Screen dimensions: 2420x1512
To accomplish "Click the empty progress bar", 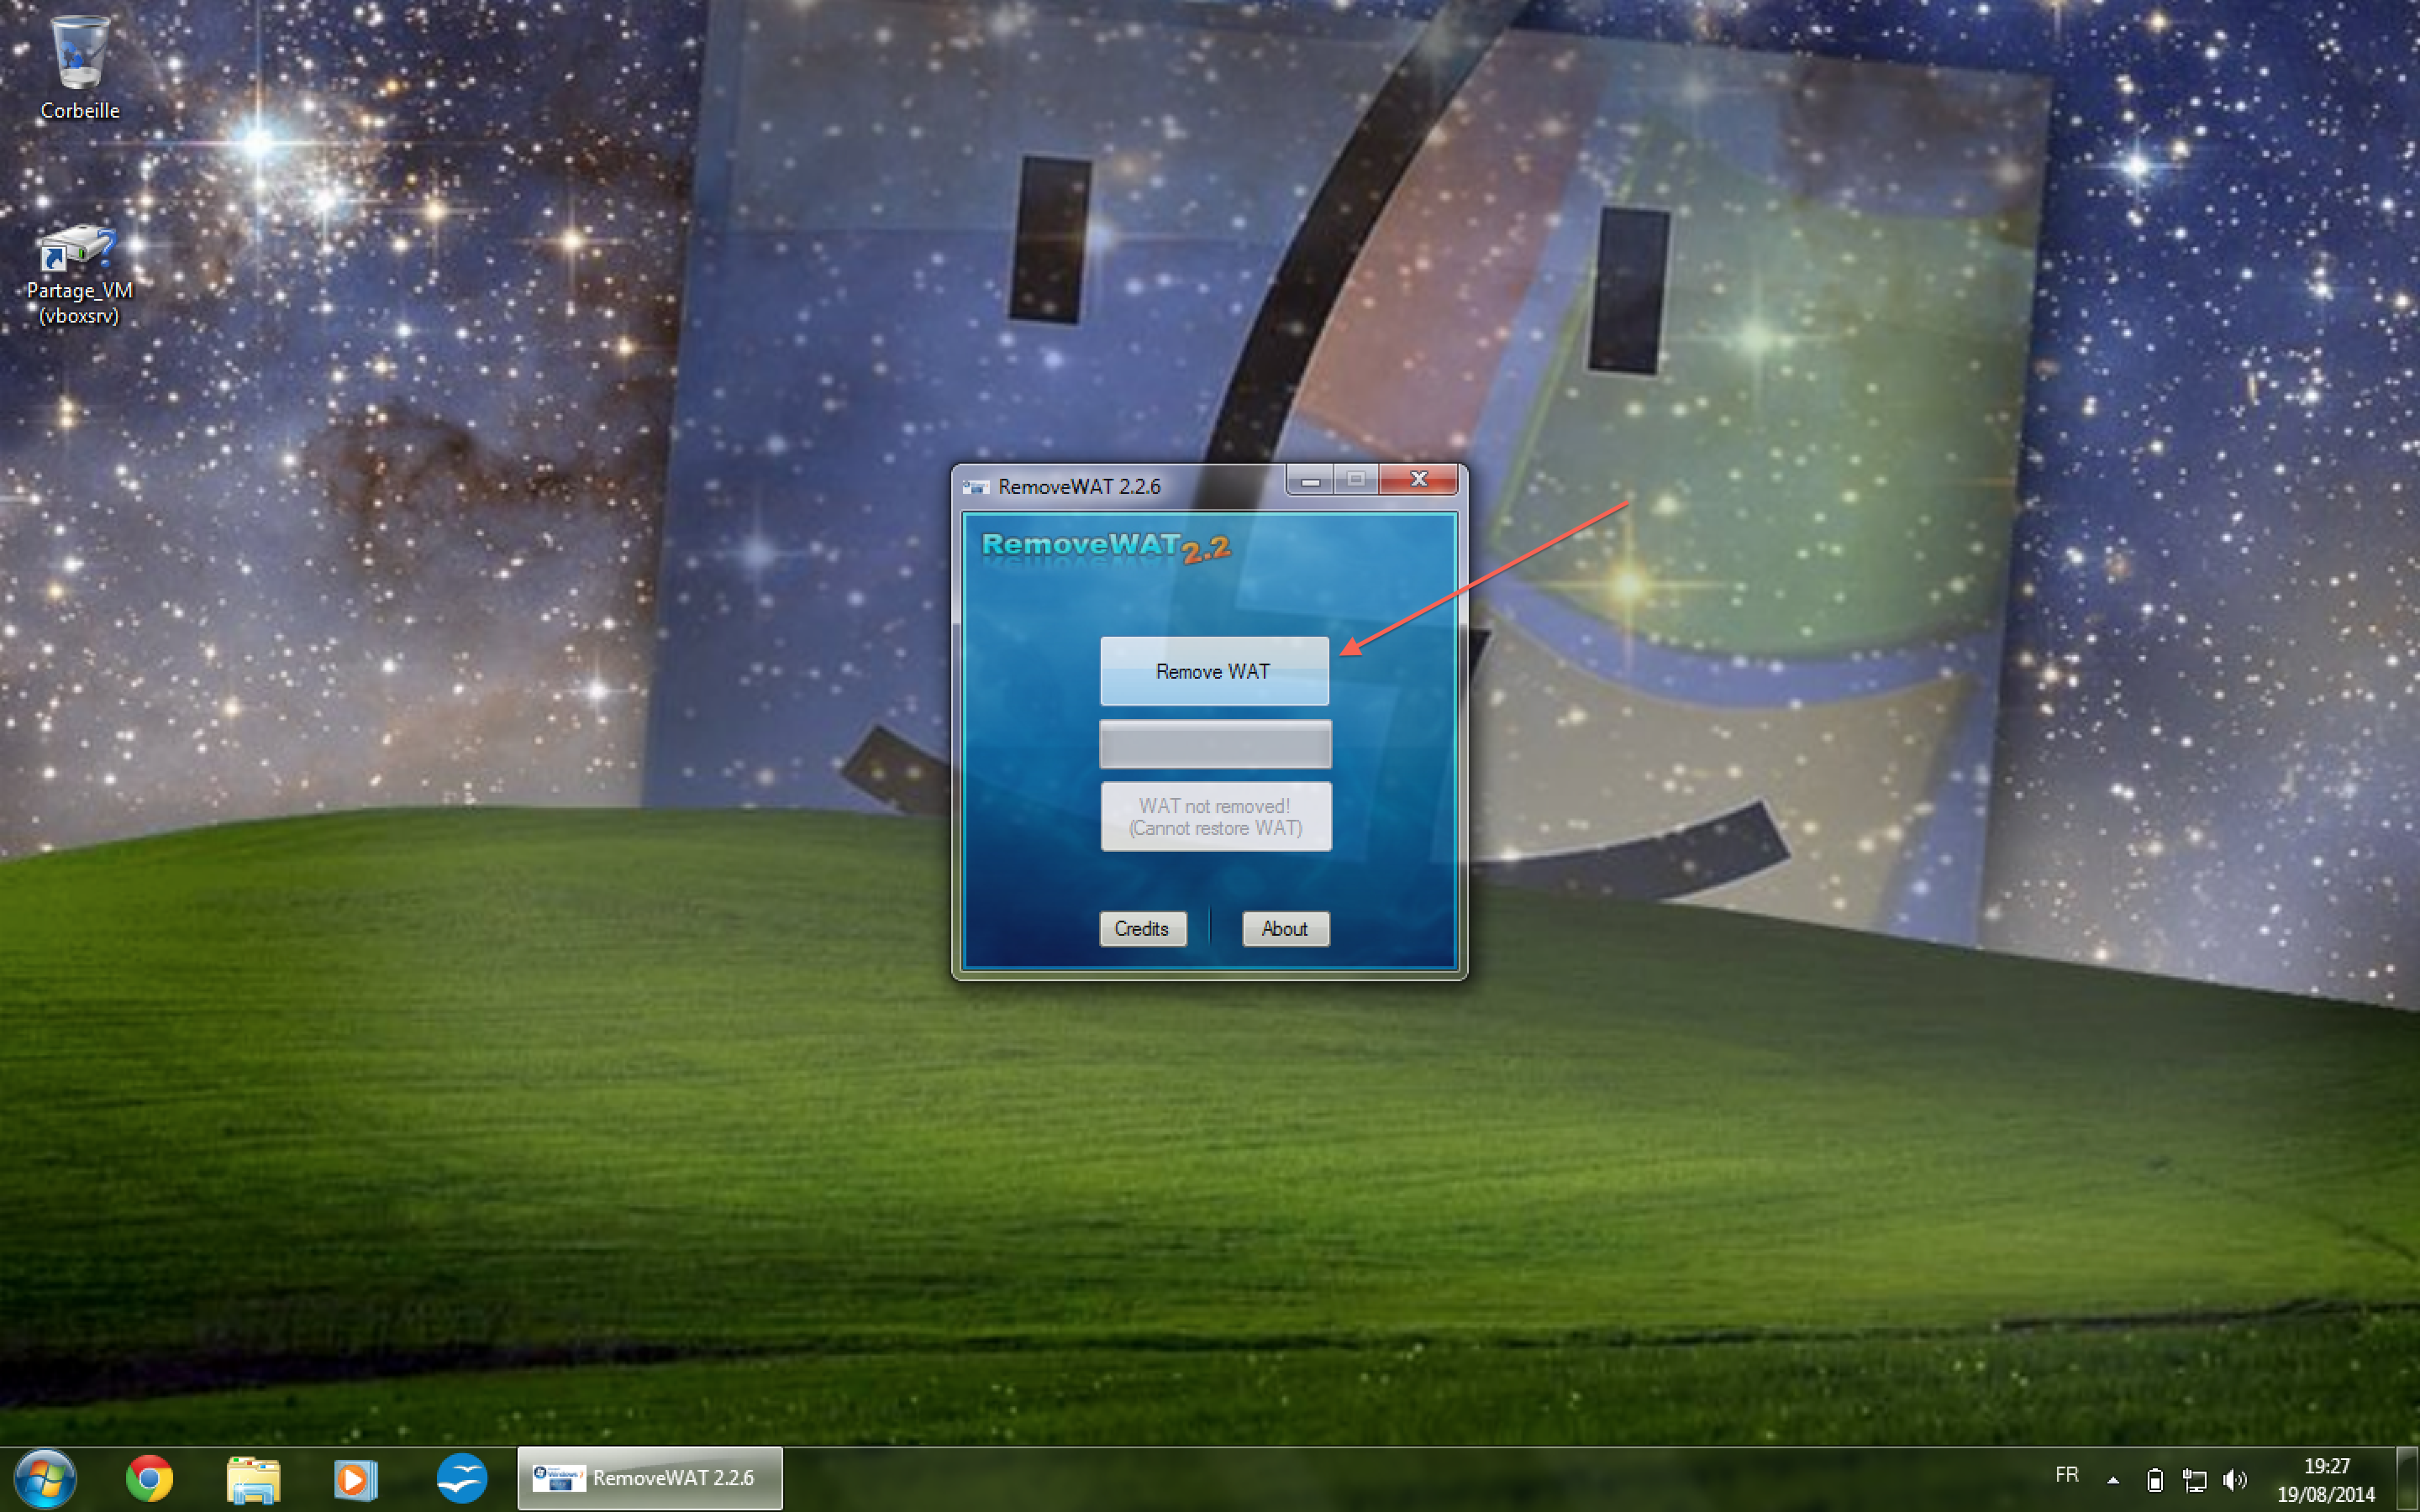I will coord(1214,744).
